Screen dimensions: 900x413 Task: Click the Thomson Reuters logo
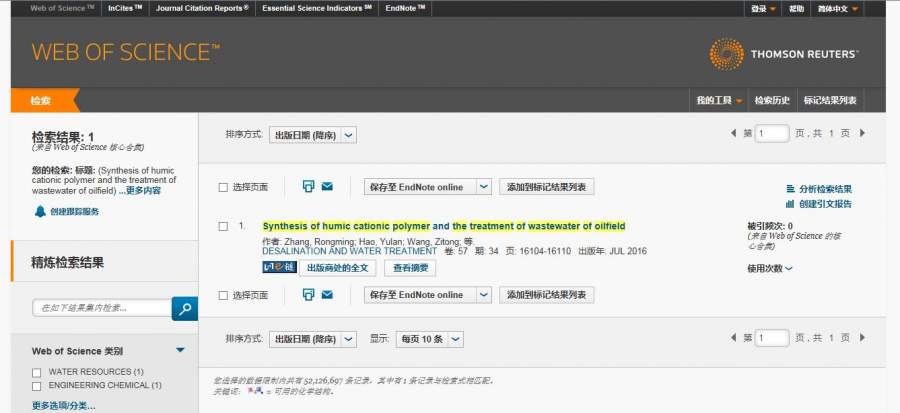coord(783,54)
